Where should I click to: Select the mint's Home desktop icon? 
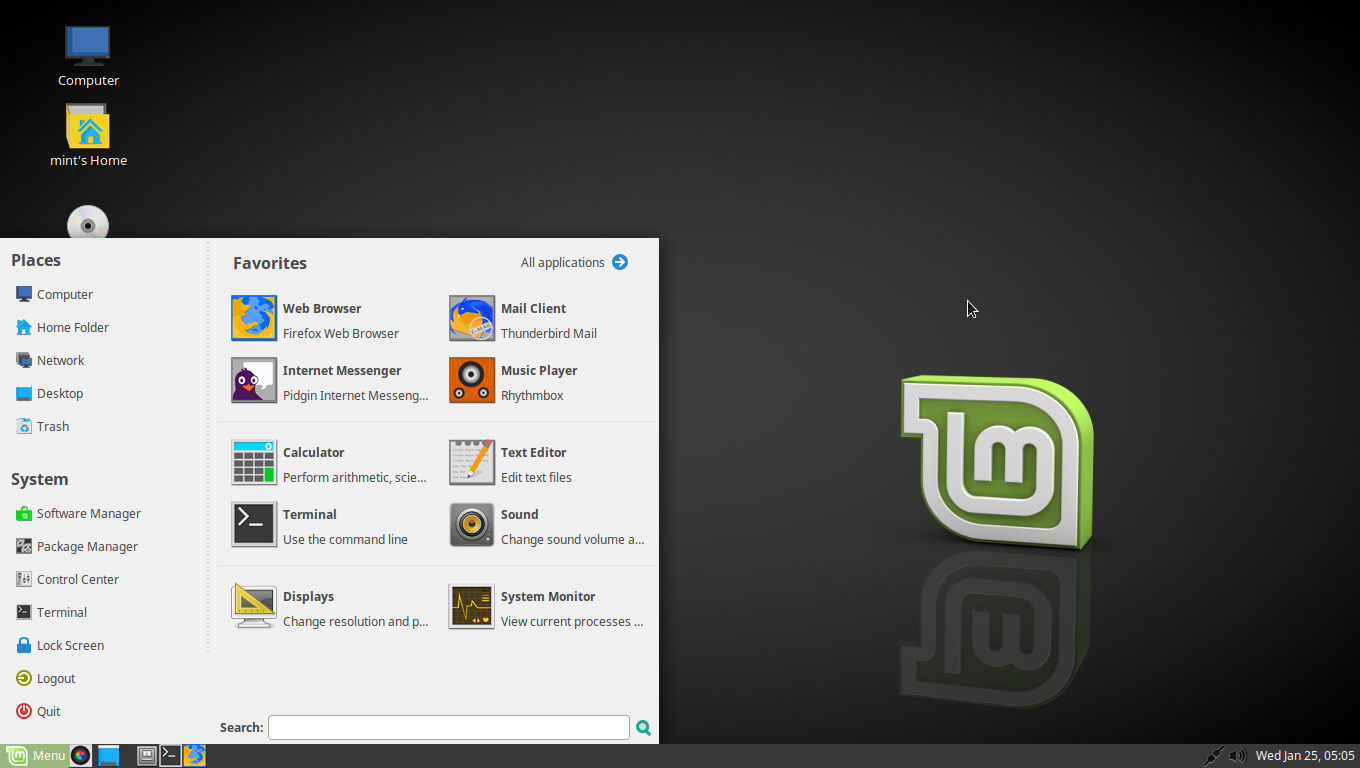point(88,136)
